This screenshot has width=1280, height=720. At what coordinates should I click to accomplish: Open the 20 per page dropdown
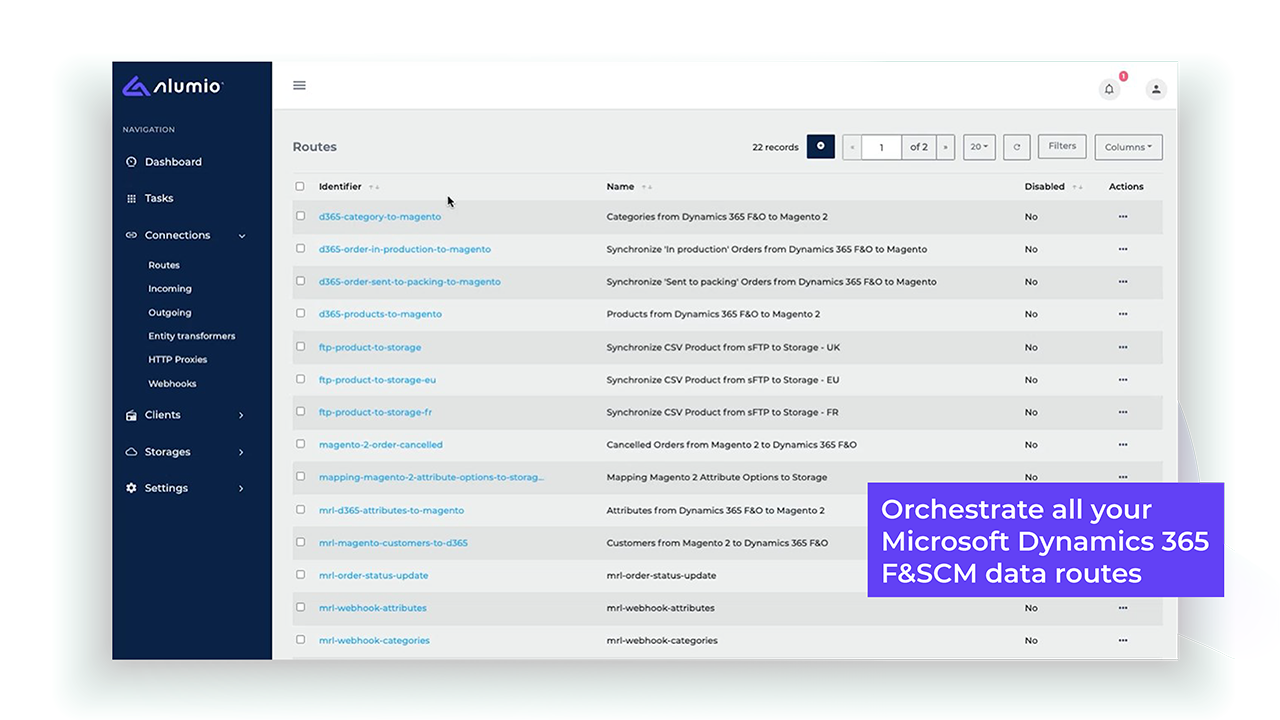tap(979, 147)
